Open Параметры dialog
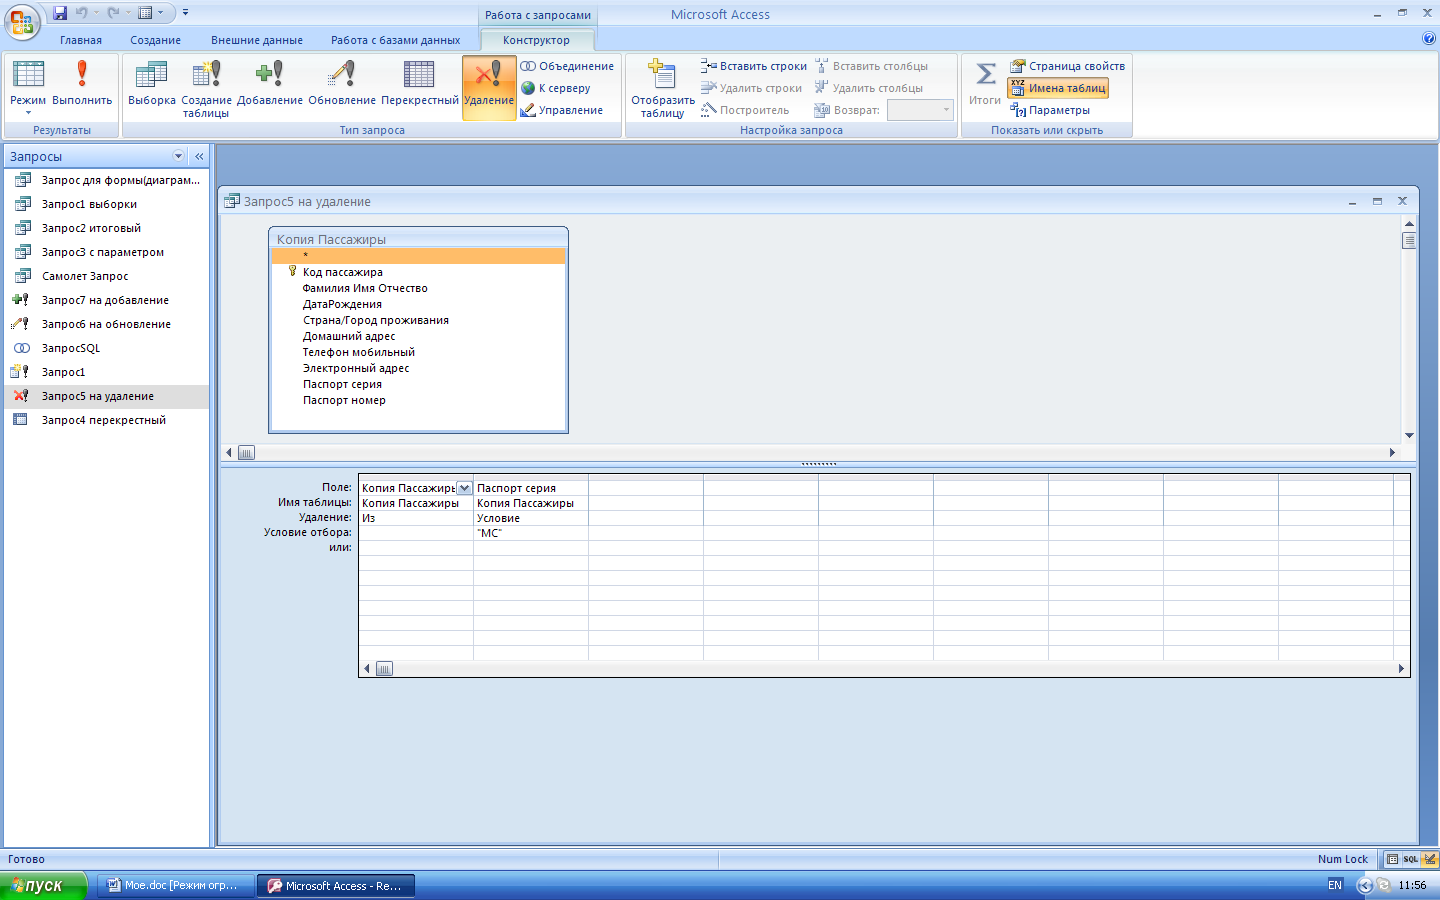The image size is (1440, 900). (x=1050, y=110)
